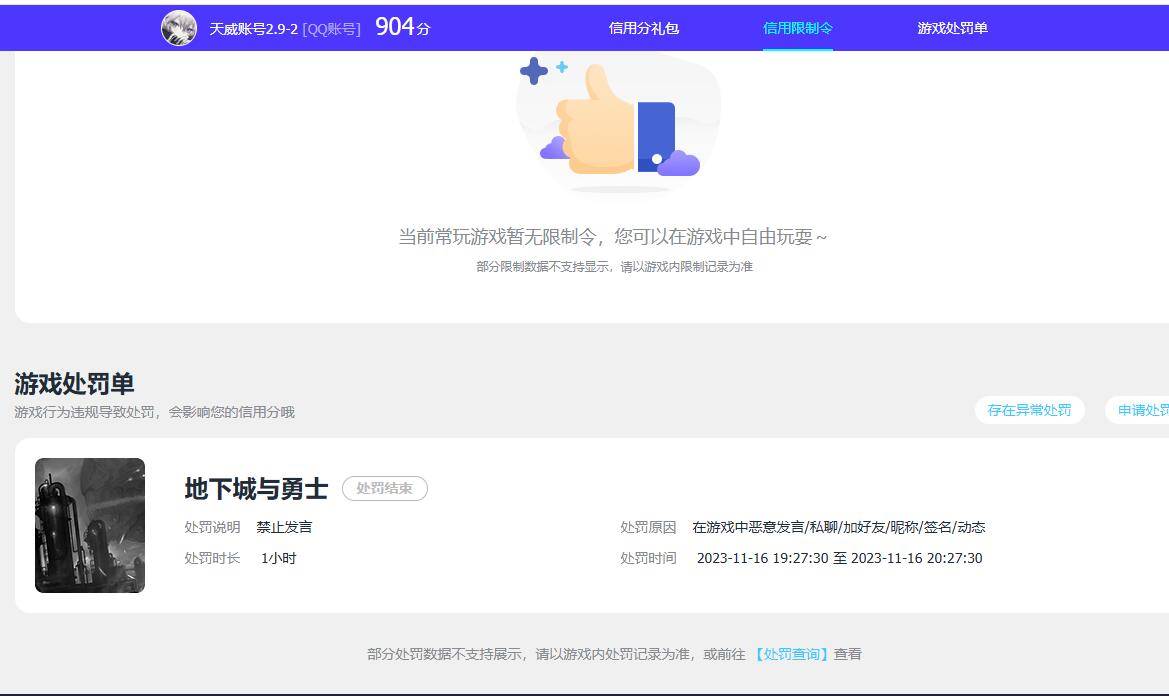Image resolution: width=1169 pixels, height=696 pixels.
Task: Click the 处罚时间 timestamp range
Action: point(840,558)
